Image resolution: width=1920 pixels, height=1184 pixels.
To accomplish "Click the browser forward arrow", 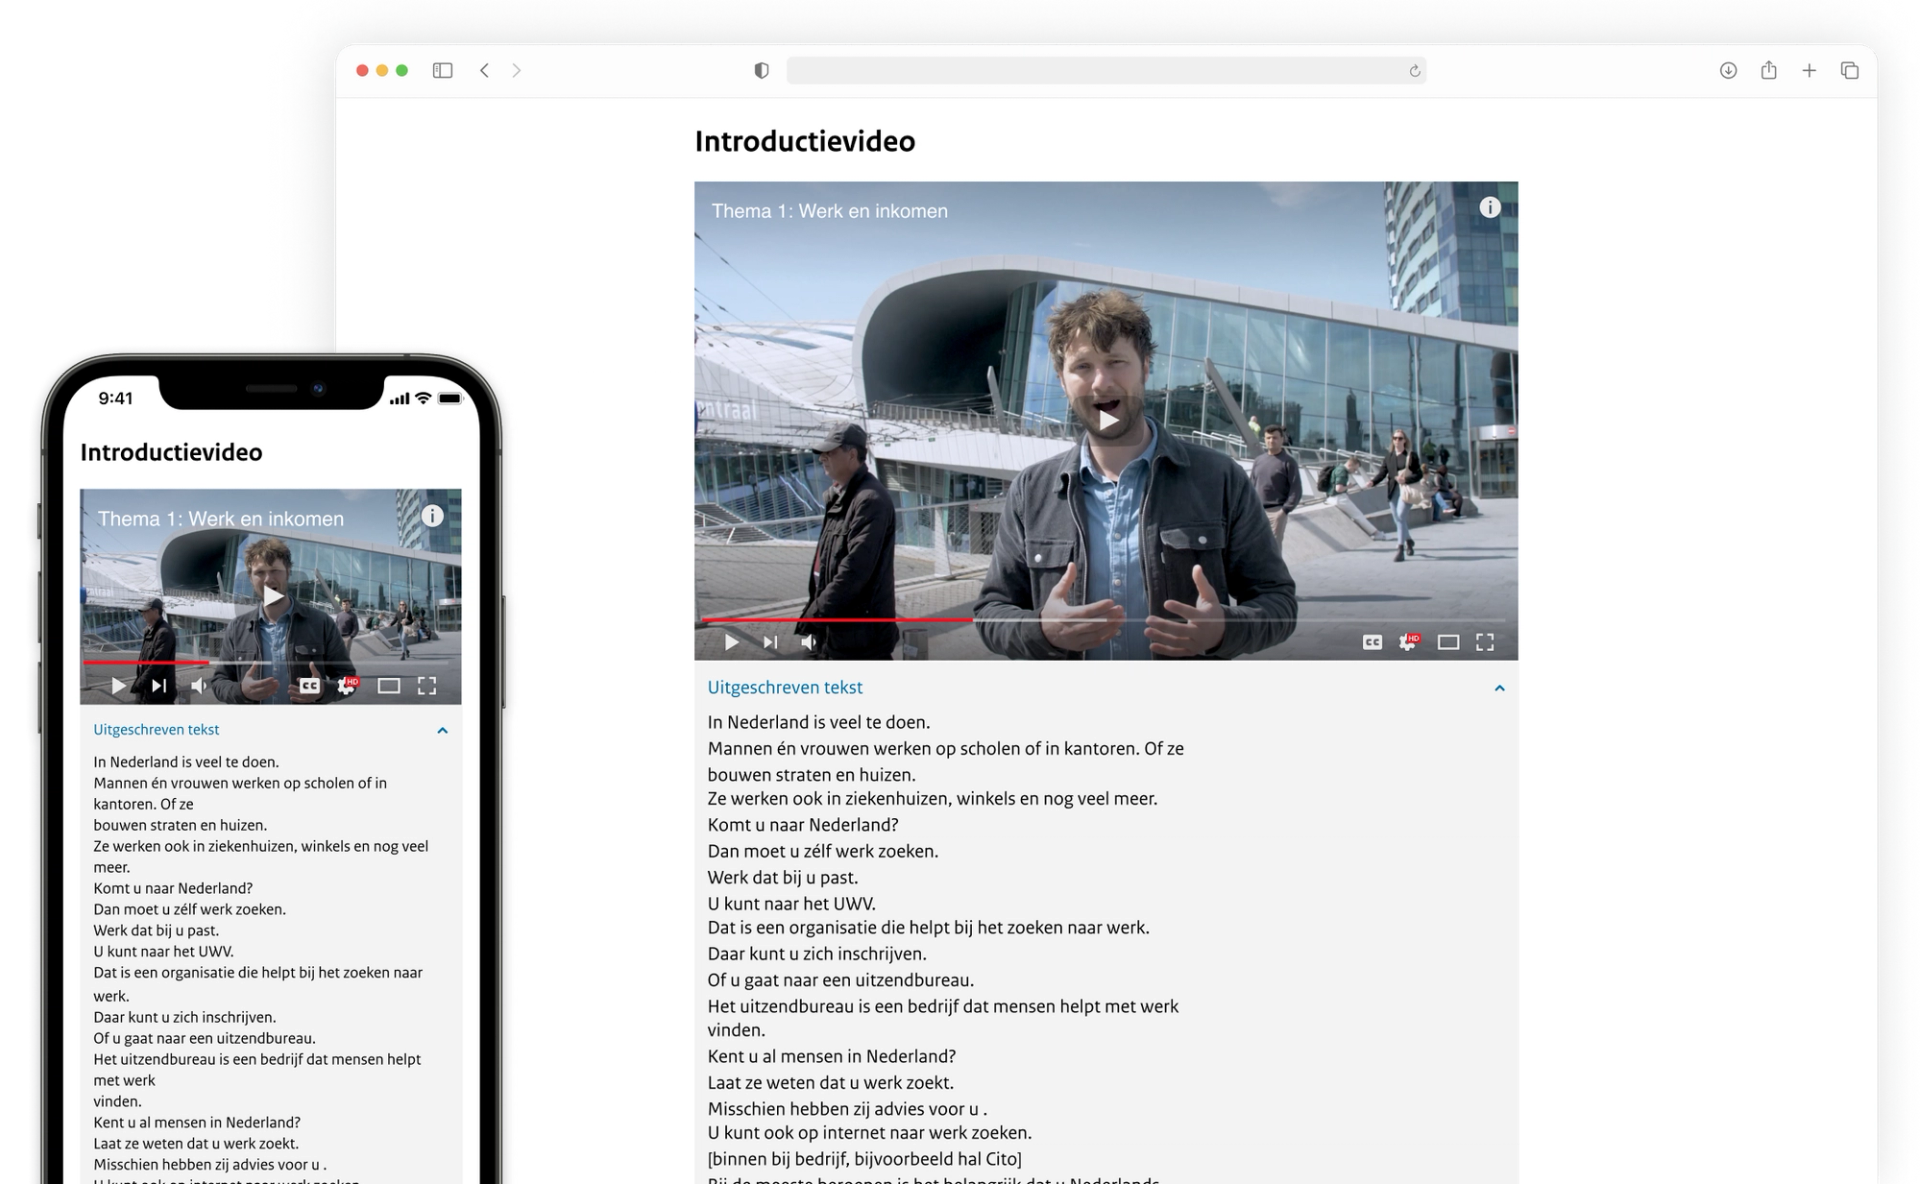I will pyautogui.click(x=516, y=70).
